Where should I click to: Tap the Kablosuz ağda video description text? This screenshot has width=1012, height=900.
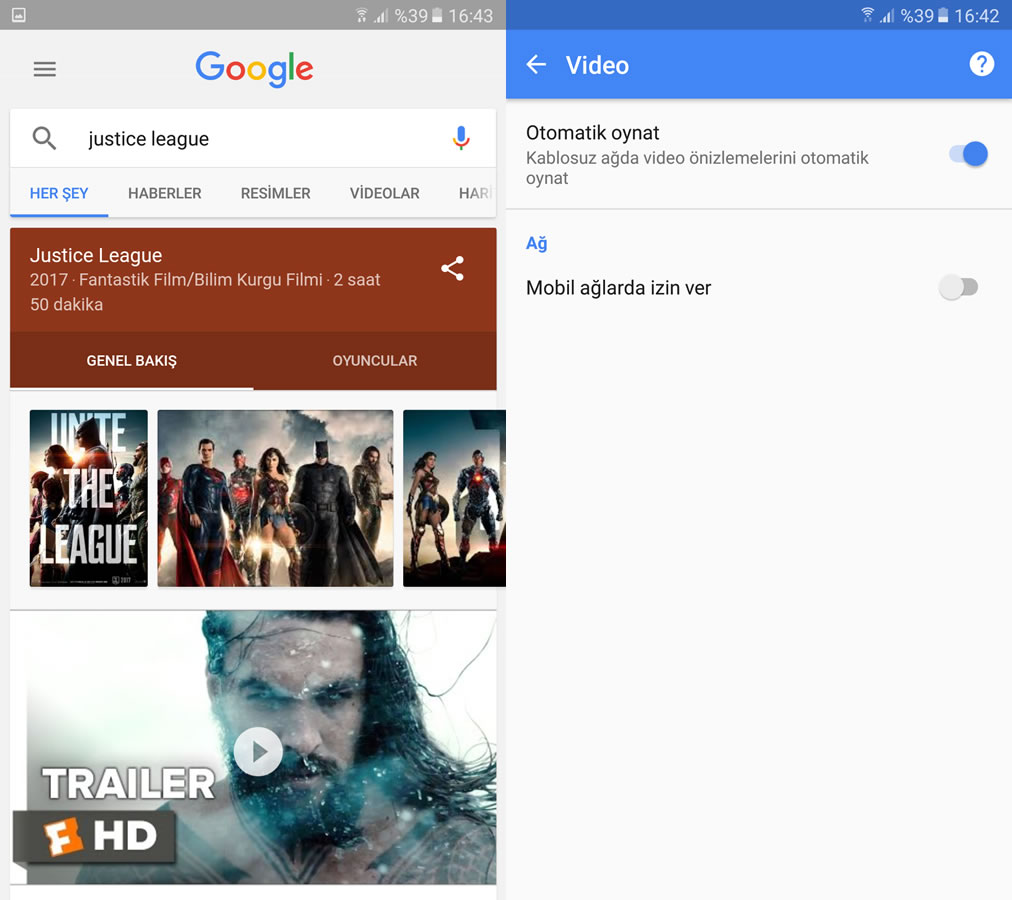[697, 168]
